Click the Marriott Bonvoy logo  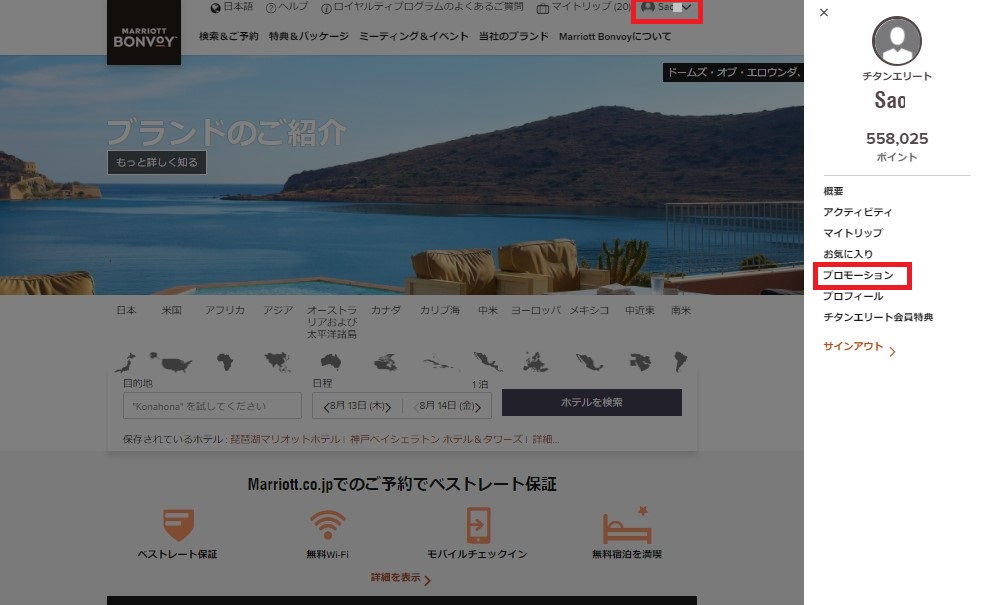(144, 32)
